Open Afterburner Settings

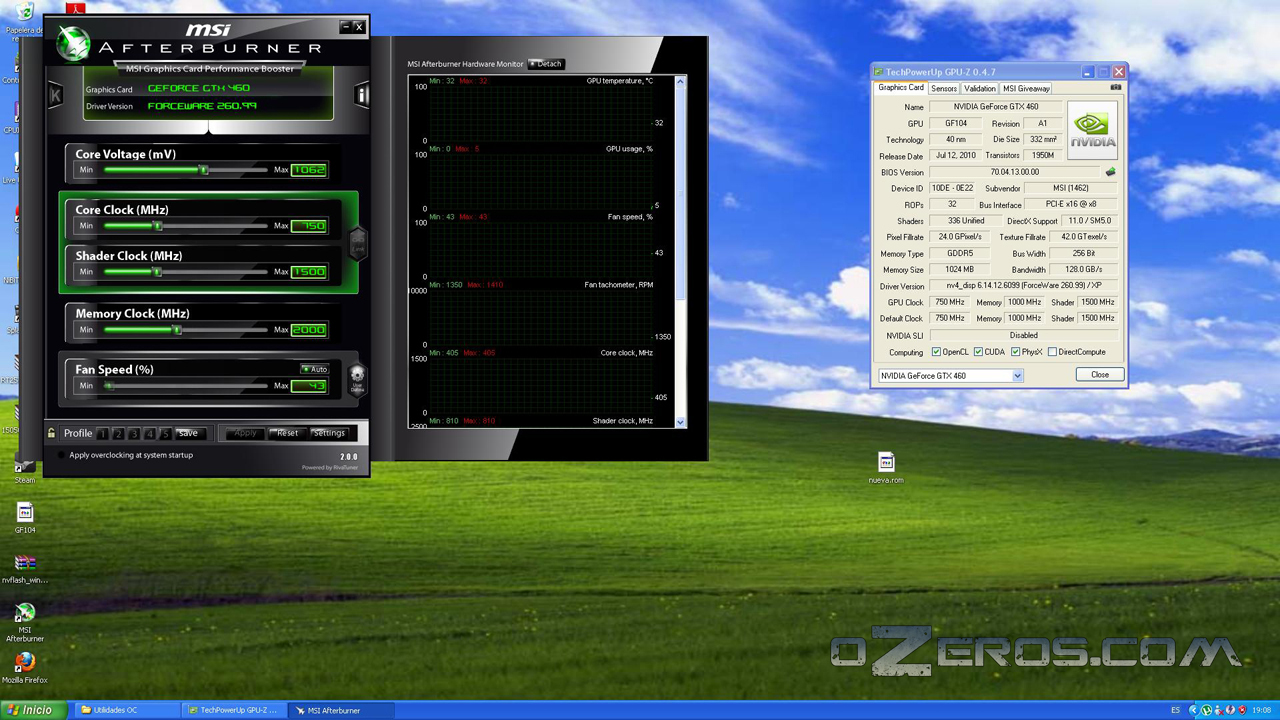click(x=328, y=433)
